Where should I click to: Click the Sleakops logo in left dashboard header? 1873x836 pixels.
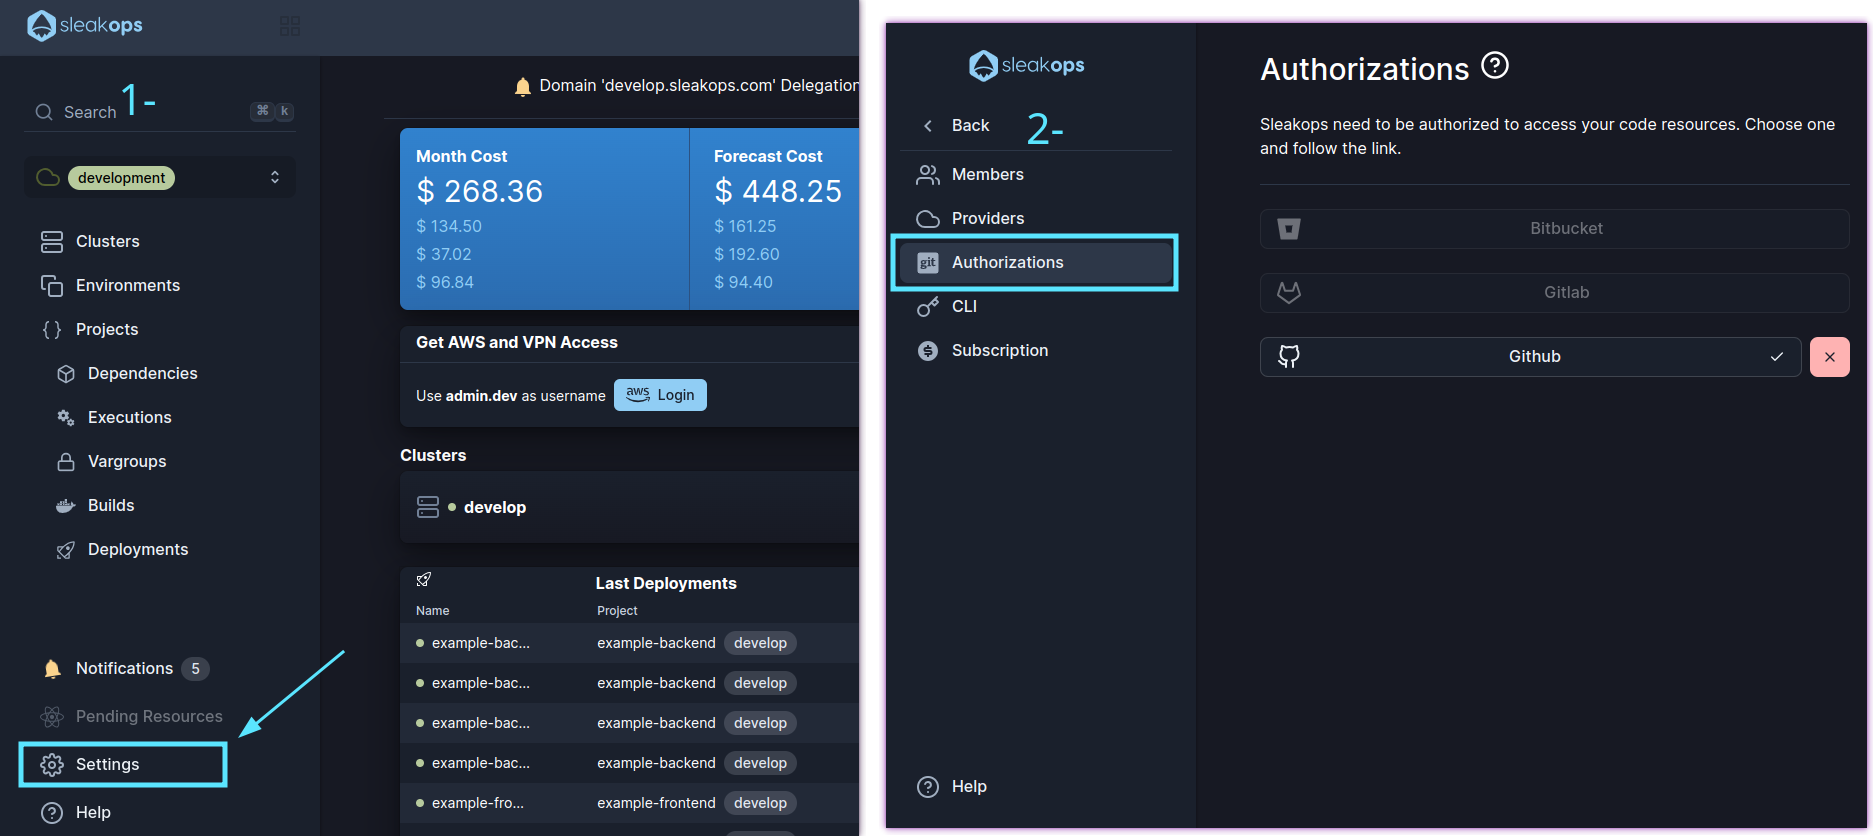click(x=85, y=25)
